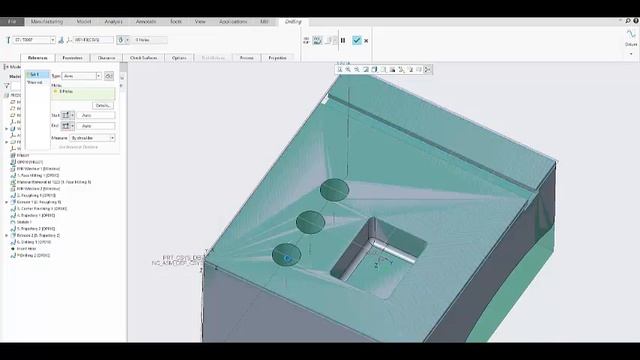Open View Manager icon in graphics toolbar

[x=392, y=69]
